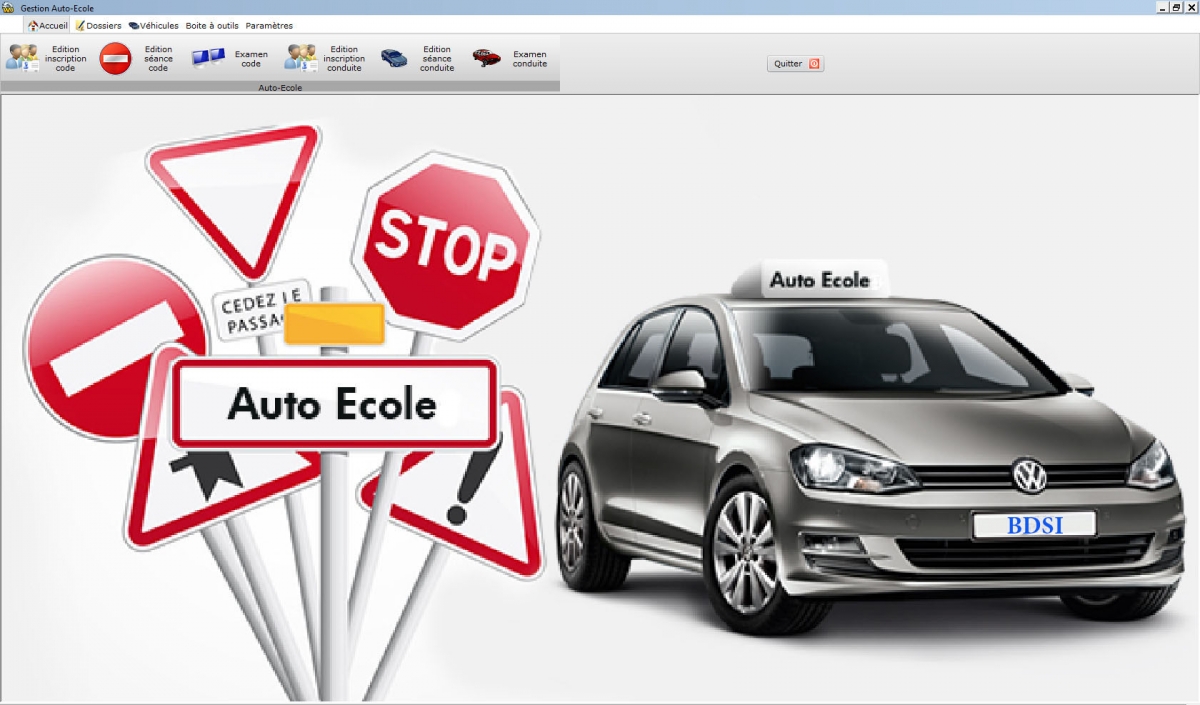Restore down the application window
Screen dimensions: 1200x705
1176,7
